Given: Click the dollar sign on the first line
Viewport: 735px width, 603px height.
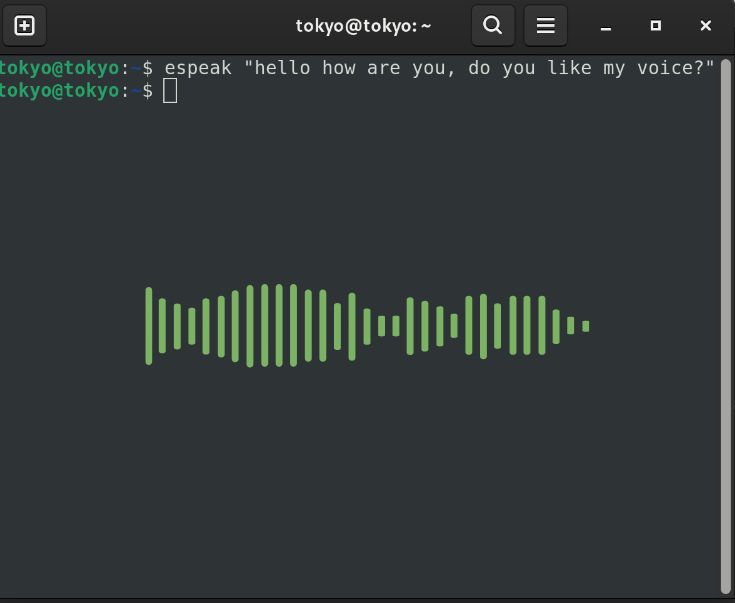Looking at the screenshot, I should [148, 68].
